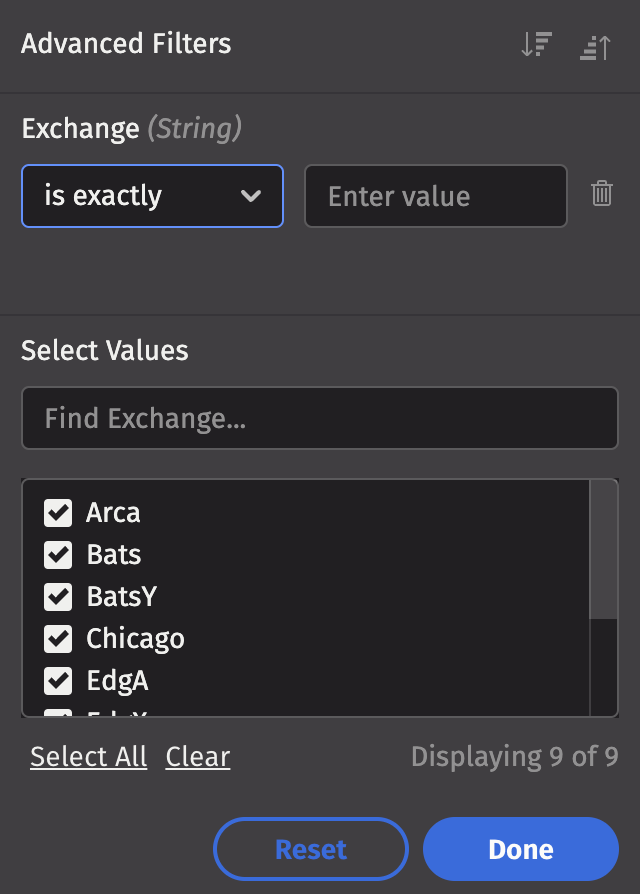
Task: Uncheck the Arca checkbox
Action: coord(58,513)
